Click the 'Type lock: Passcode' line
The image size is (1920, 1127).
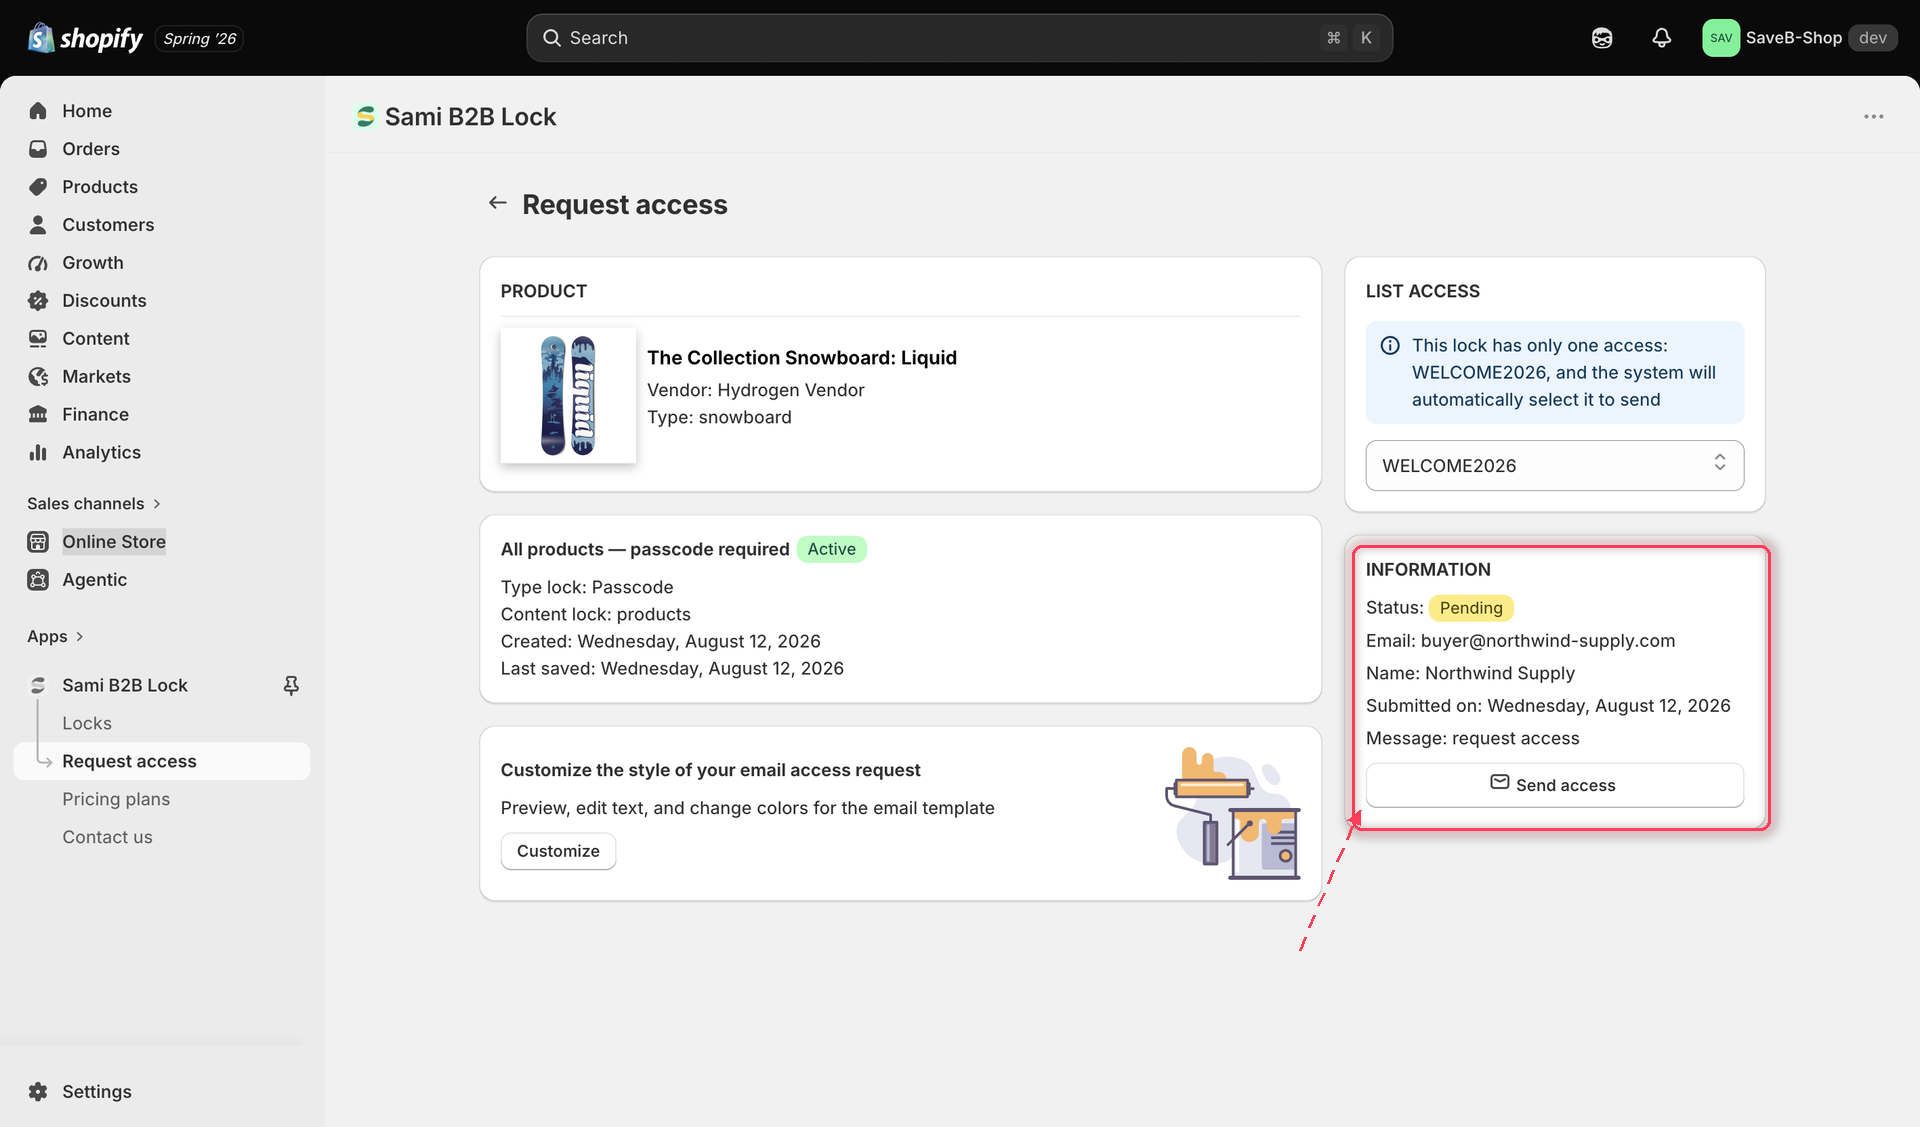587,588
